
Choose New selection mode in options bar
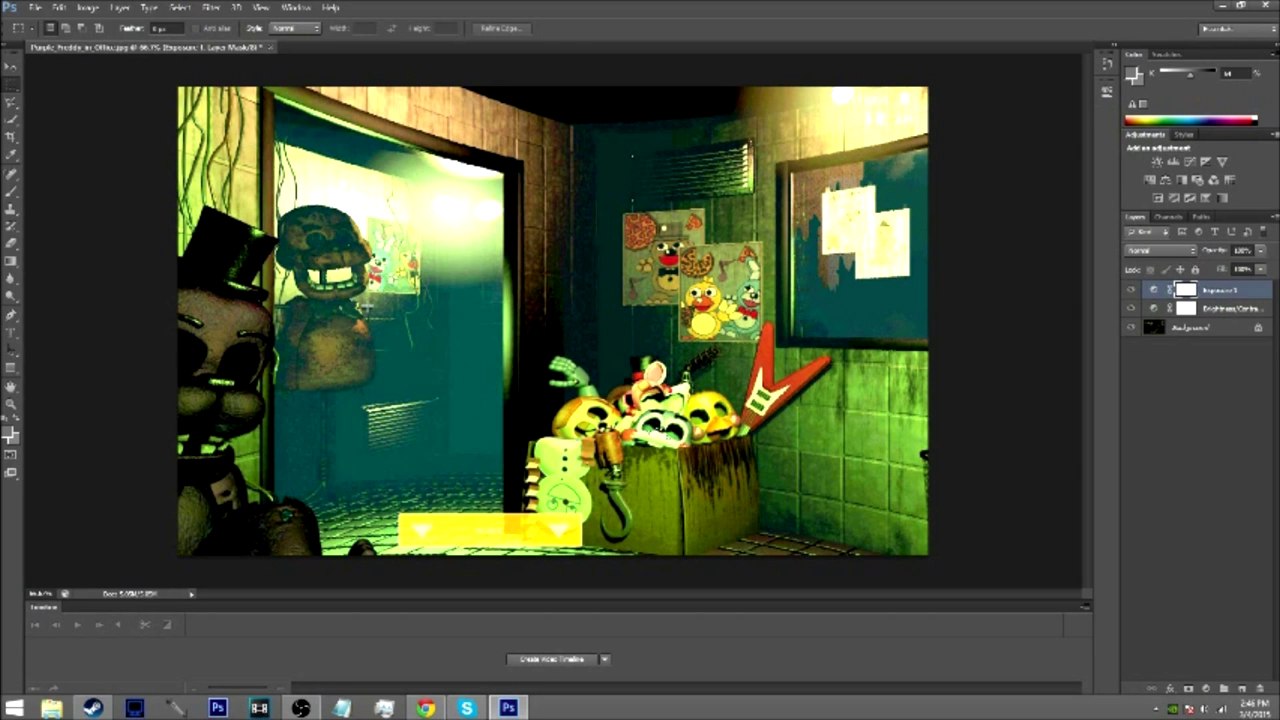coord(51,28)
